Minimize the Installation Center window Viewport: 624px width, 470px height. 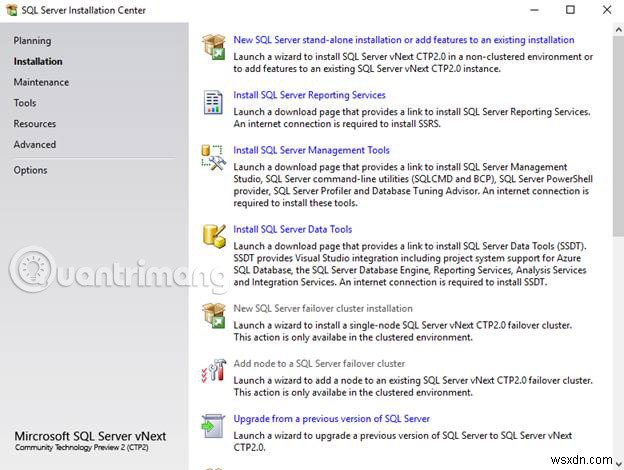tap(534, 10)
